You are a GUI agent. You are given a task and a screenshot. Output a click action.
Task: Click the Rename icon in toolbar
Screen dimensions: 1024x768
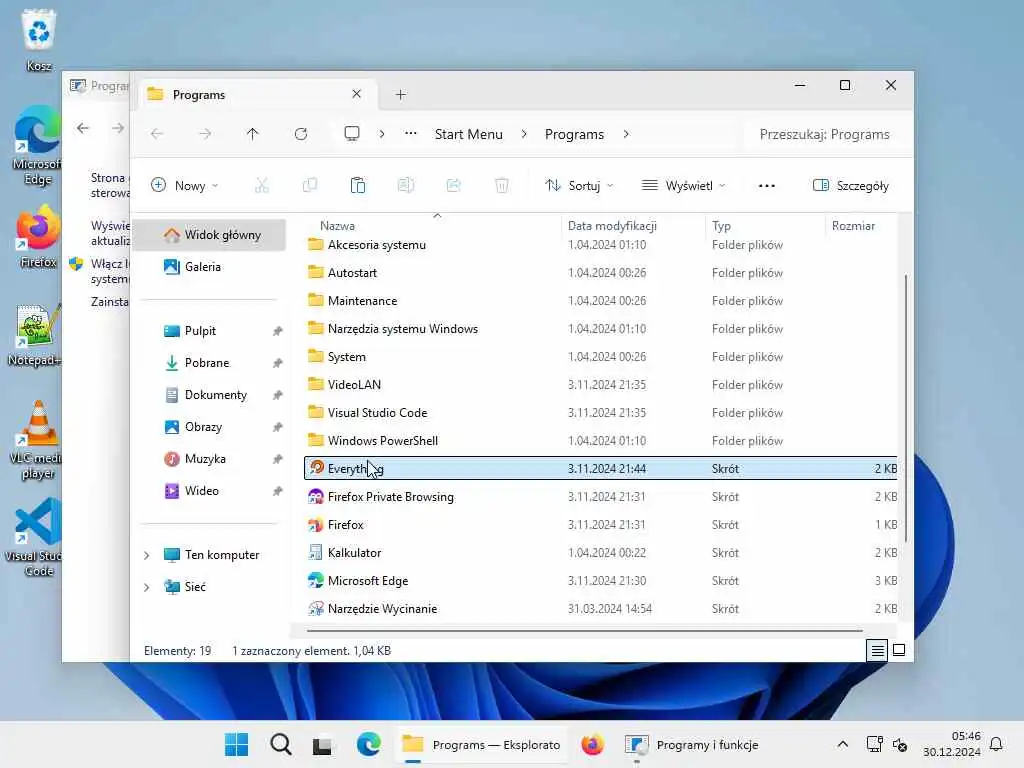406,185
